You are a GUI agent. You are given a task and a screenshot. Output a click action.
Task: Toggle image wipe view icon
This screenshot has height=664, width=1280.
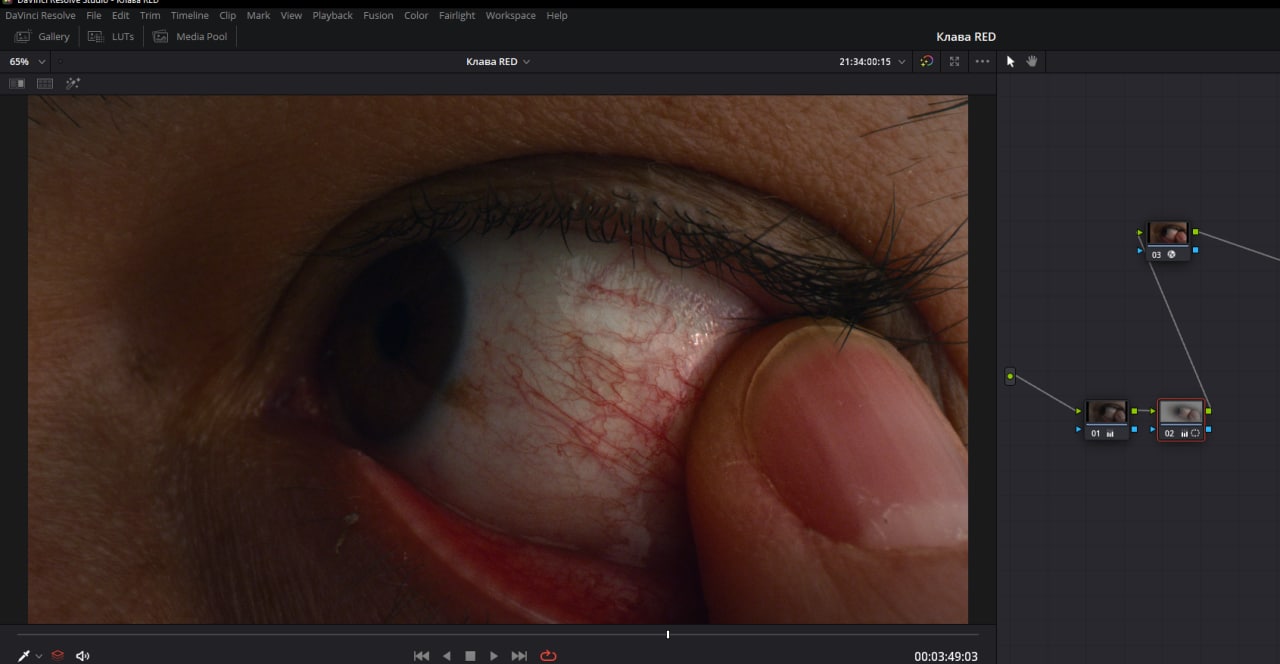(17, 83)
